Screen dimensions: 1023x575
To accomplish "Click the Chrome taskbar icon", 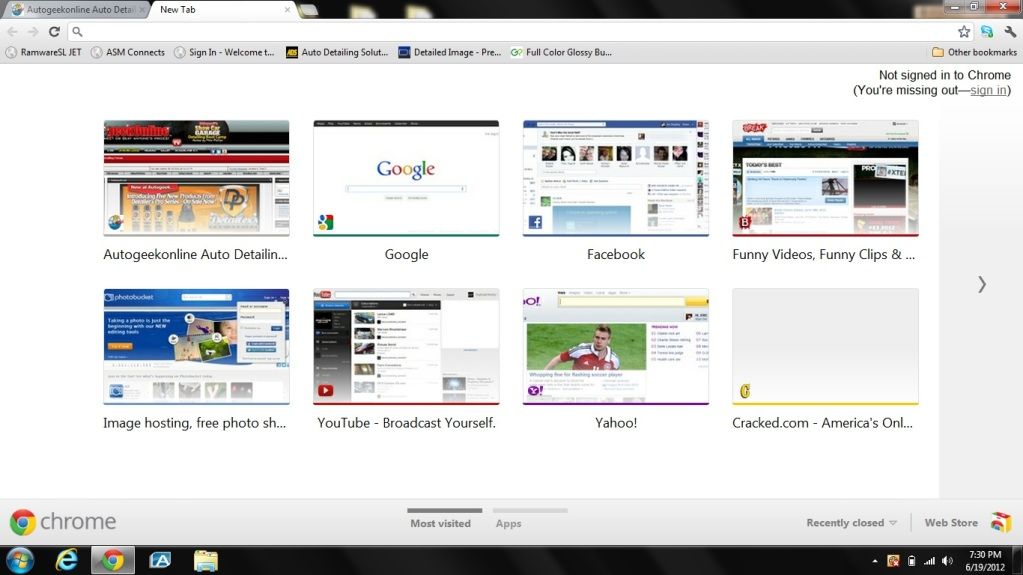I will pos(113,561).
